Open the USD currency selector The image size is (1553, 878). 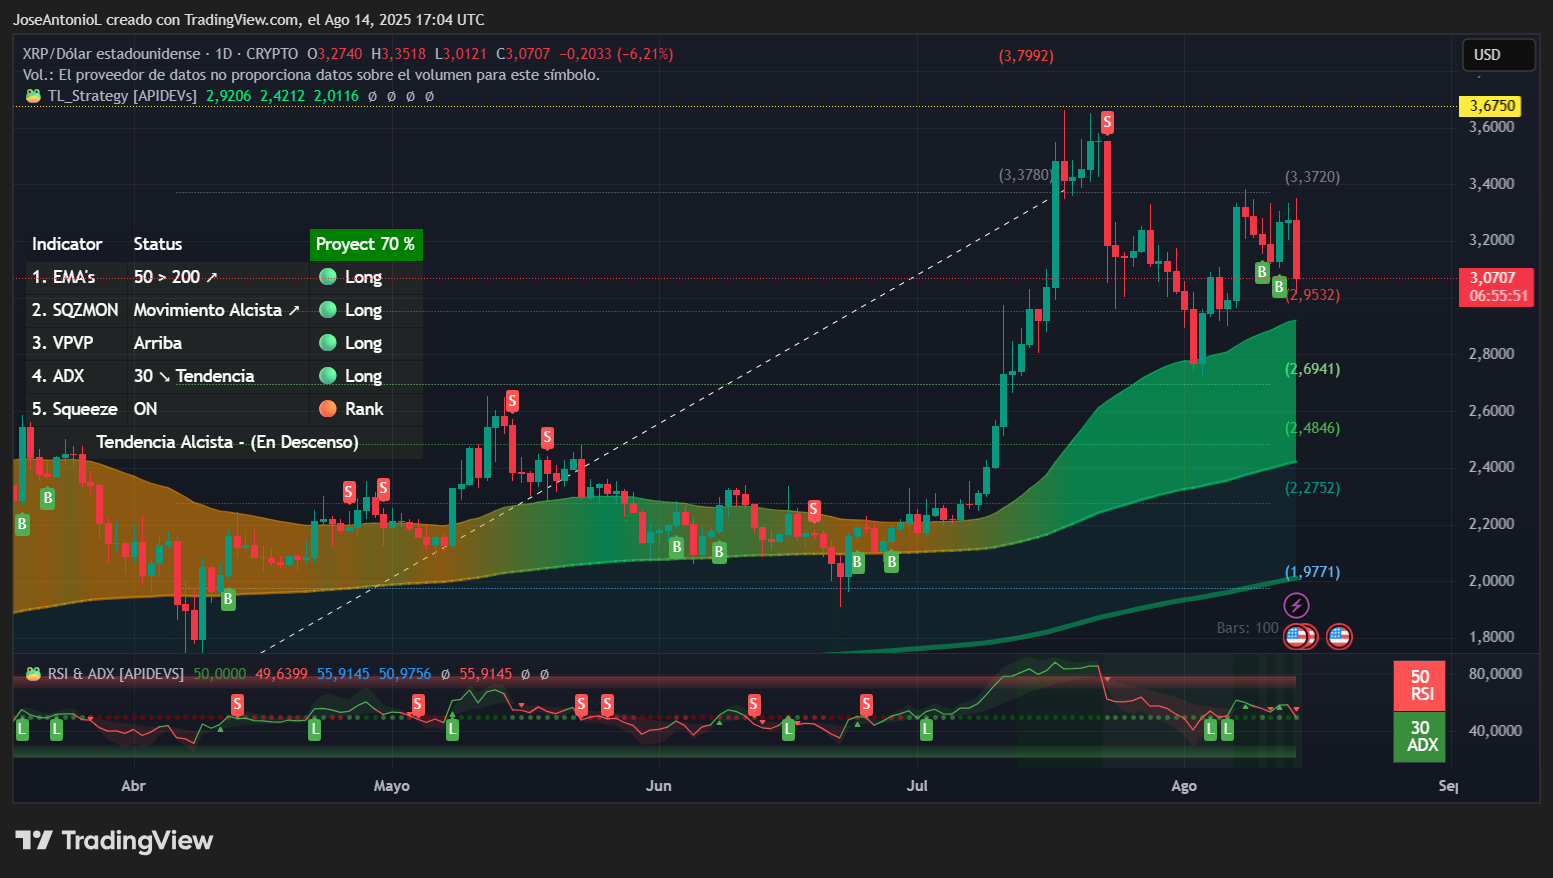pyautogui.click(x=1498, y=55)
